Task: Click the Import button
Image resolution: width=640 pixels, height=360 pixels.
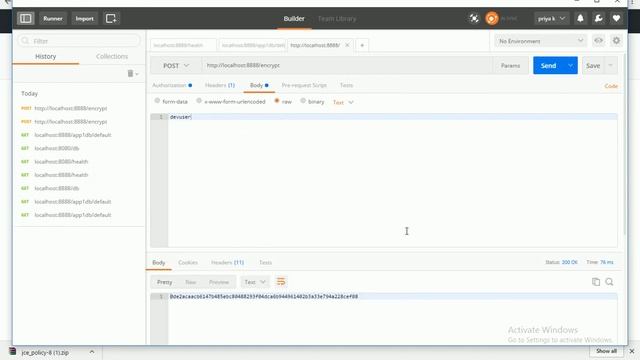Action: pyautogui.click(x=84, y=18)
